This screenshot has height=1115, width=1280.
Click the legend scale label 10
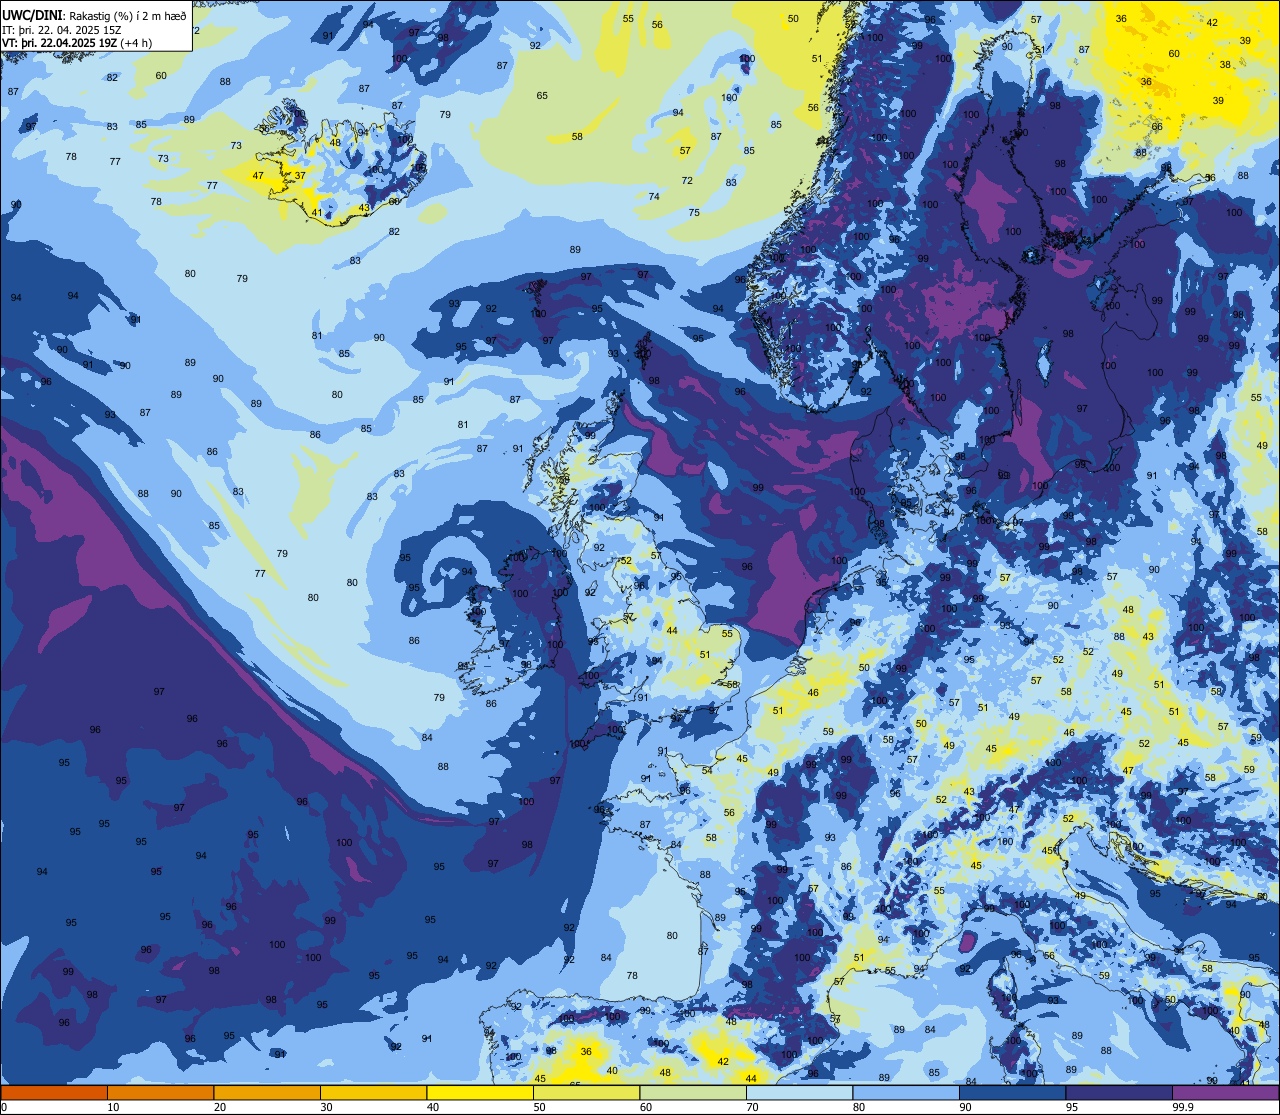pos(113,1107)
